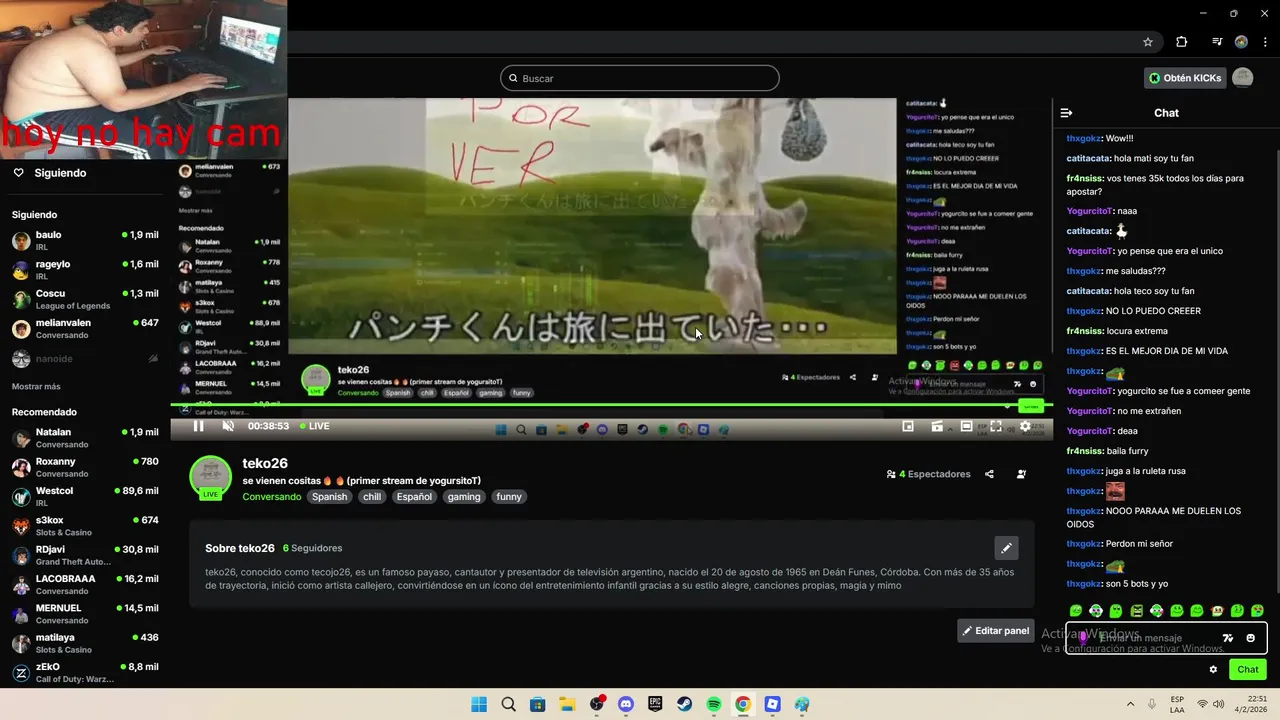Unmute the stream with the speaker icon
Viewport: 1280px width, 720px height.
coord(228,426)
